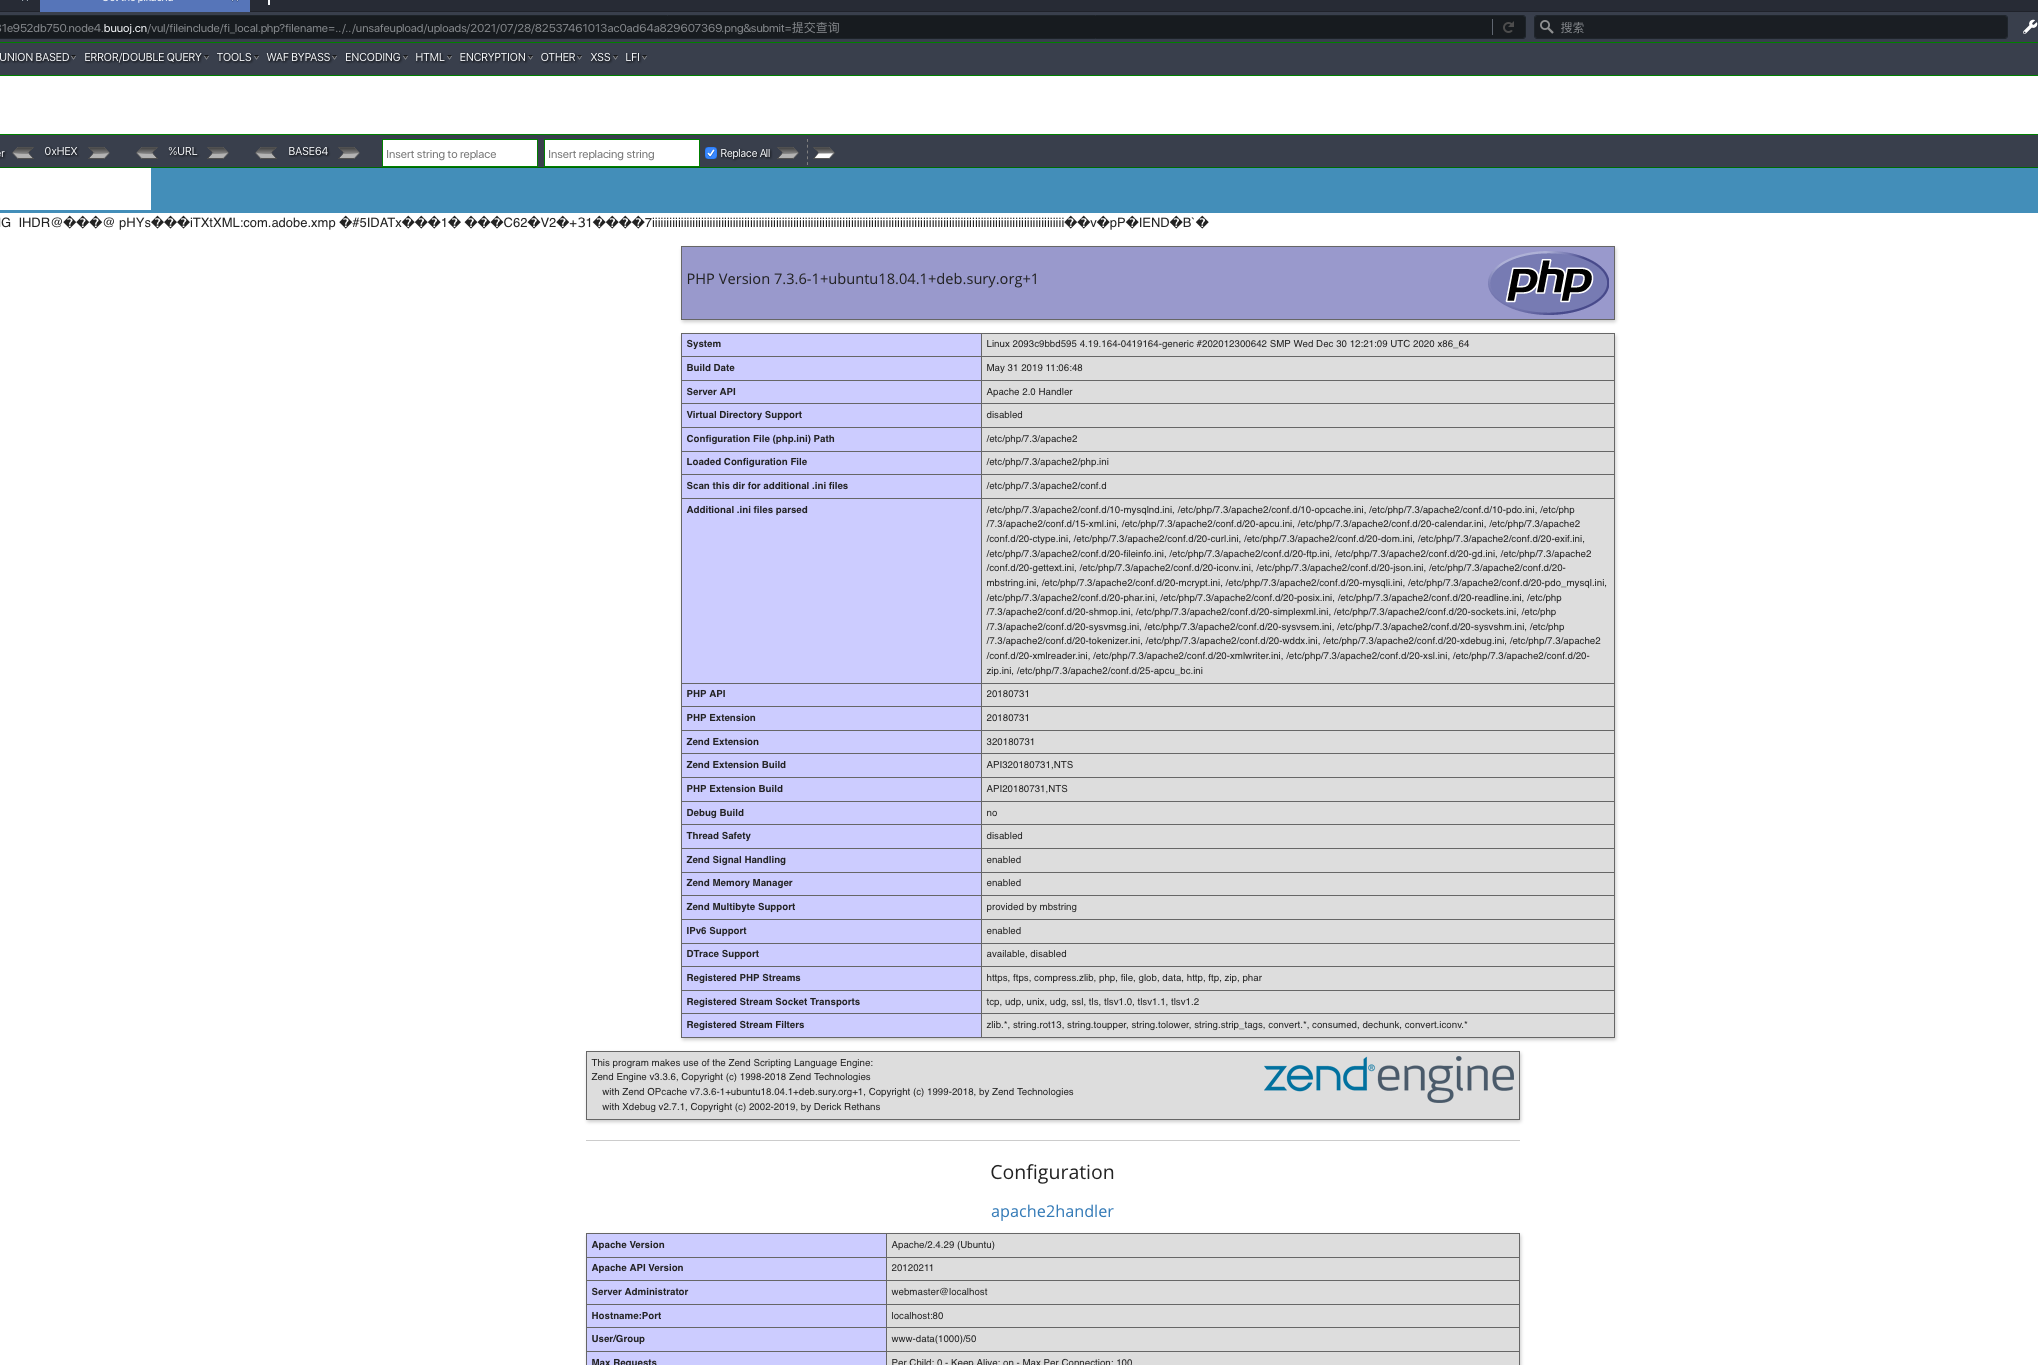Click the System row label
Image resolution: width=2038 pixels, height=1365 pixels.
704,344
